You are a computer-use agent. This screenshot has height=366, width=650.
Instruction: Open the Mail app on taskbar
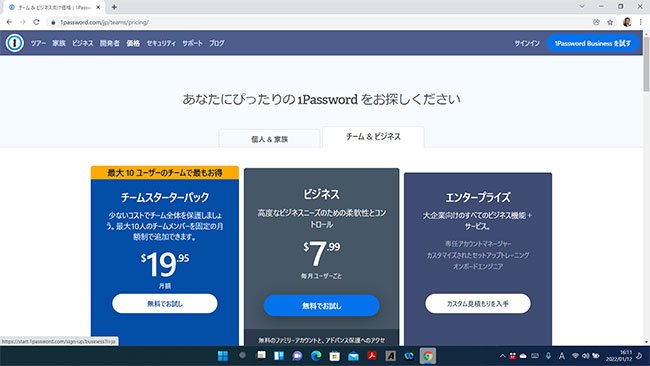click(353, 356)
